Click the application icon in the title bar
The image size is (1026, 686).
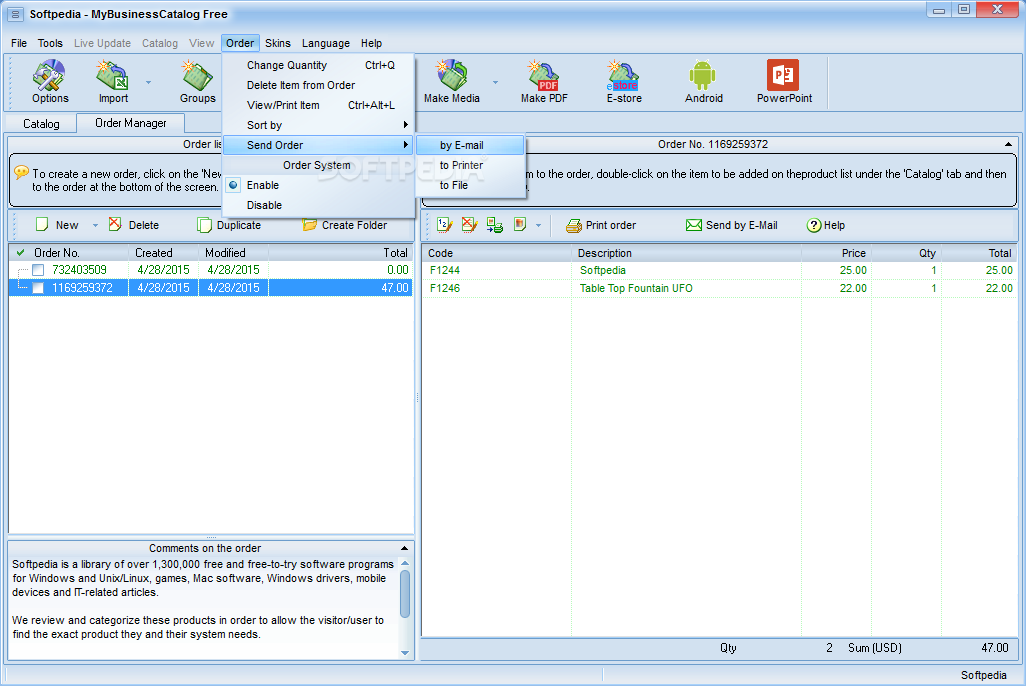(16, 14)
